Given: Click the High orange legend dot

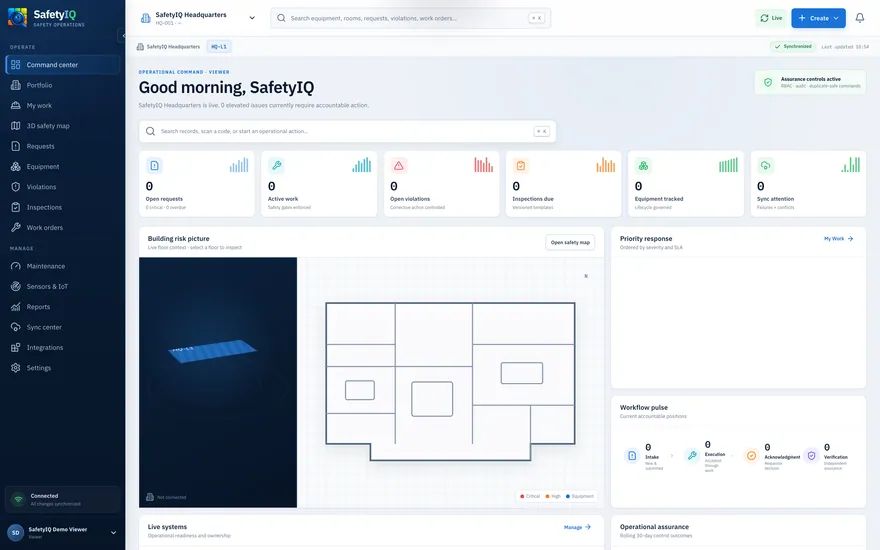Looking at the screenshot, I should [548, 496].
